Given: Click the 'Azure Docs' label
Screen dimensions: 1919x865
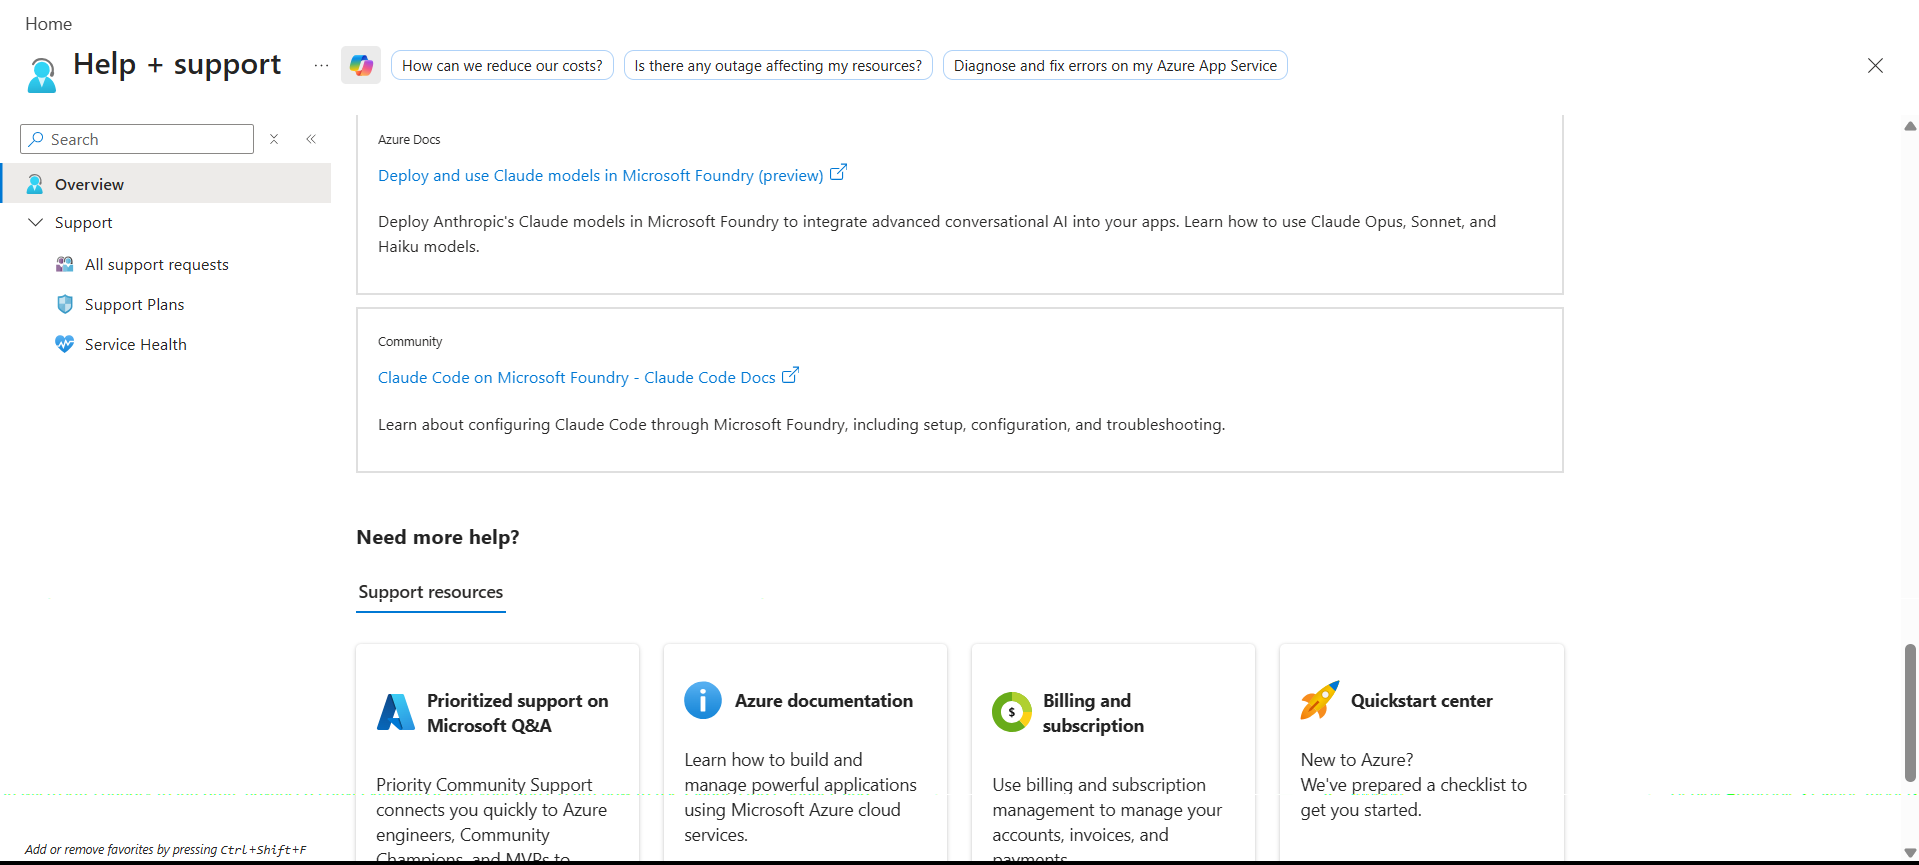Looking at the screenshot, I should coord(409,139).
